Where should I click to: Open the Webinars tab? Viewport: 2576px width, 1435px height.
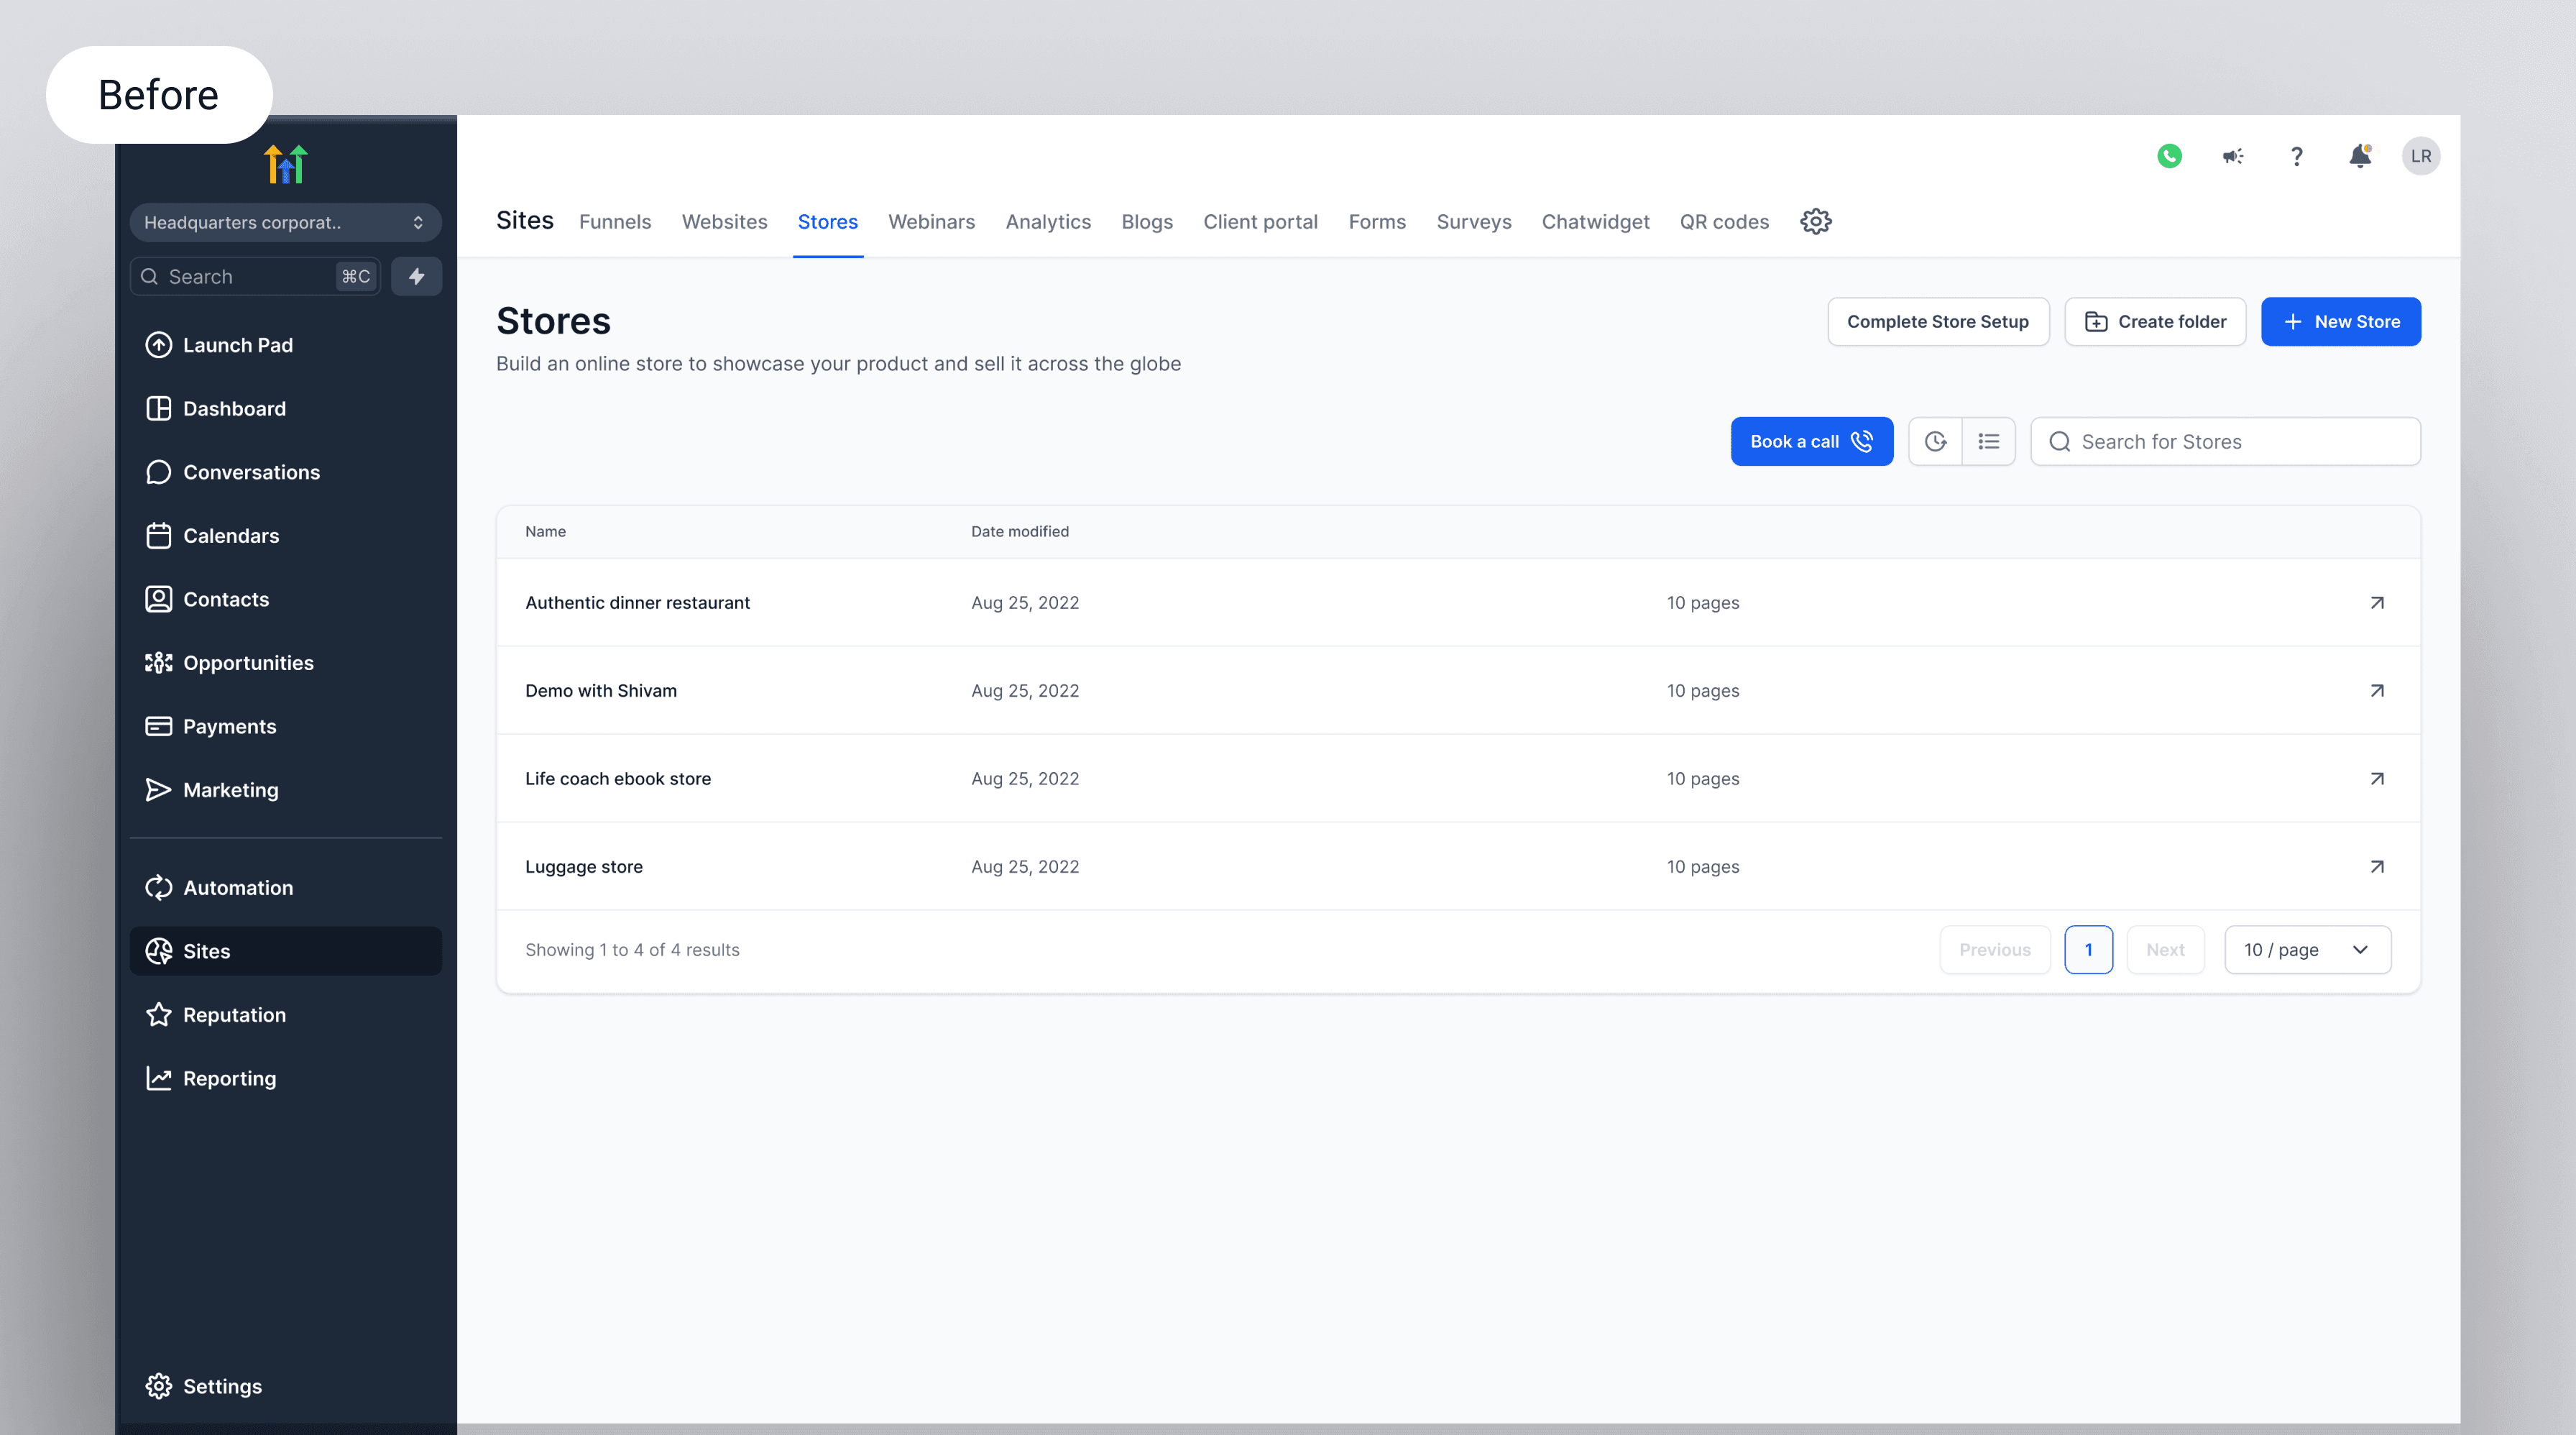point(931,221)
